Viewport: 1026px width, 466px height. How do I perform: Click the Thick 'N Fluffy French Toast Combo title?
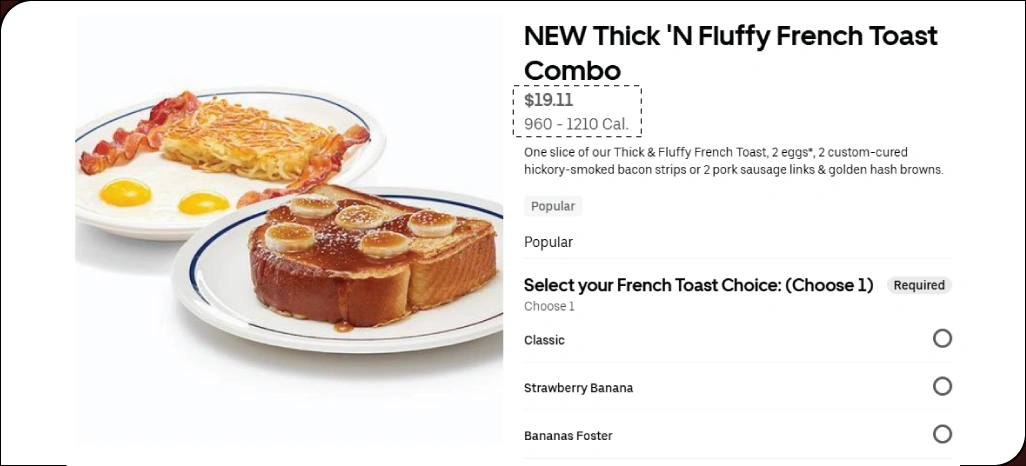click(x=730, y=53)
